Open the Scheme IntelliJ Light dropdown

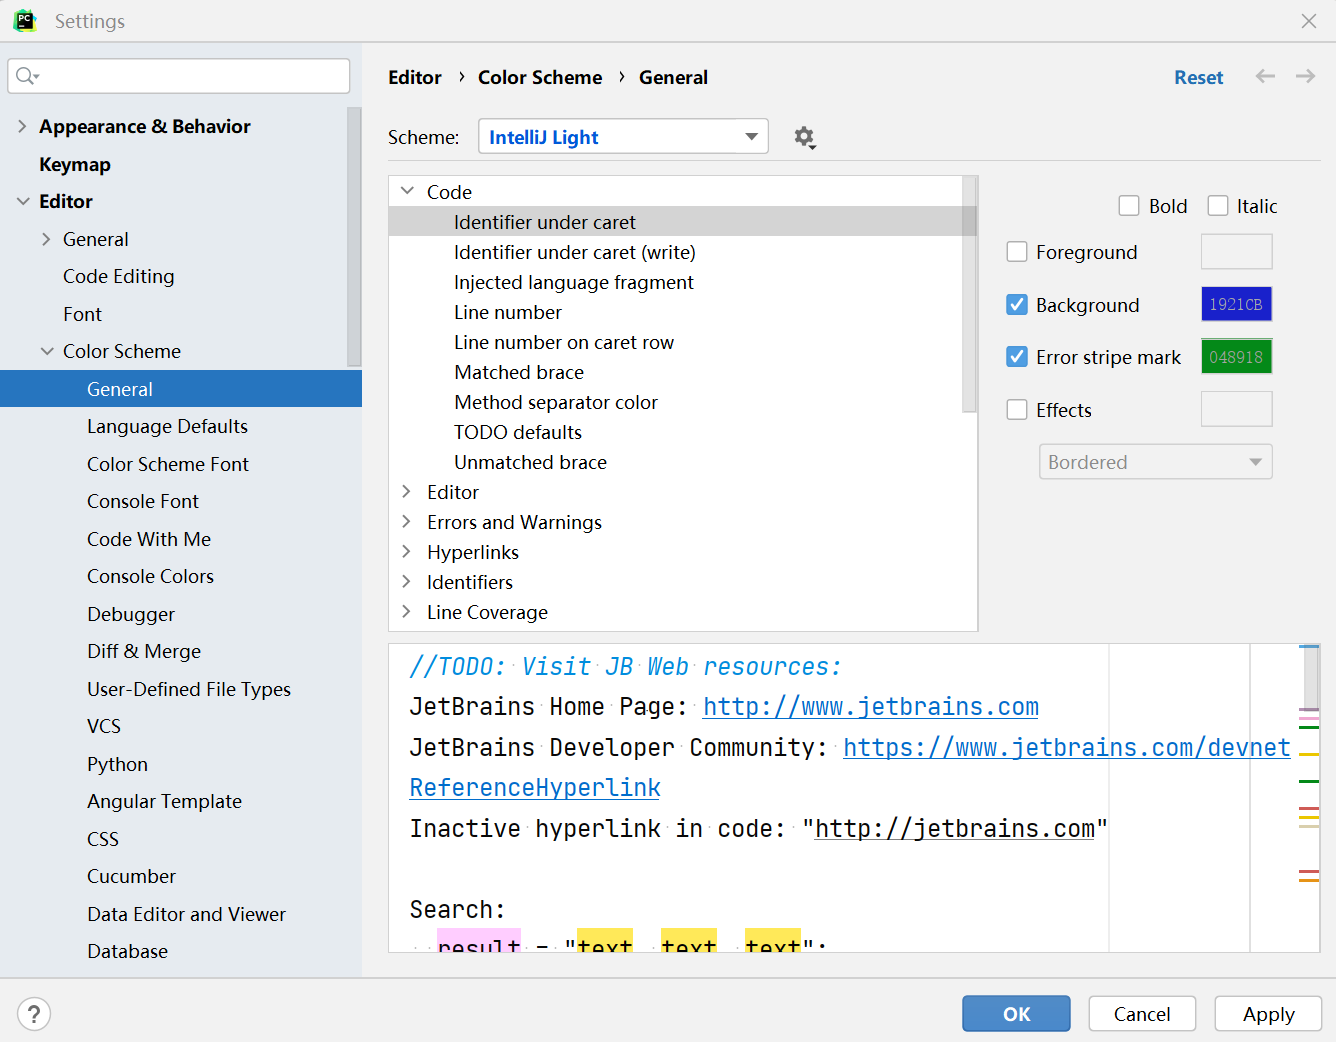(x=623, y=137)
